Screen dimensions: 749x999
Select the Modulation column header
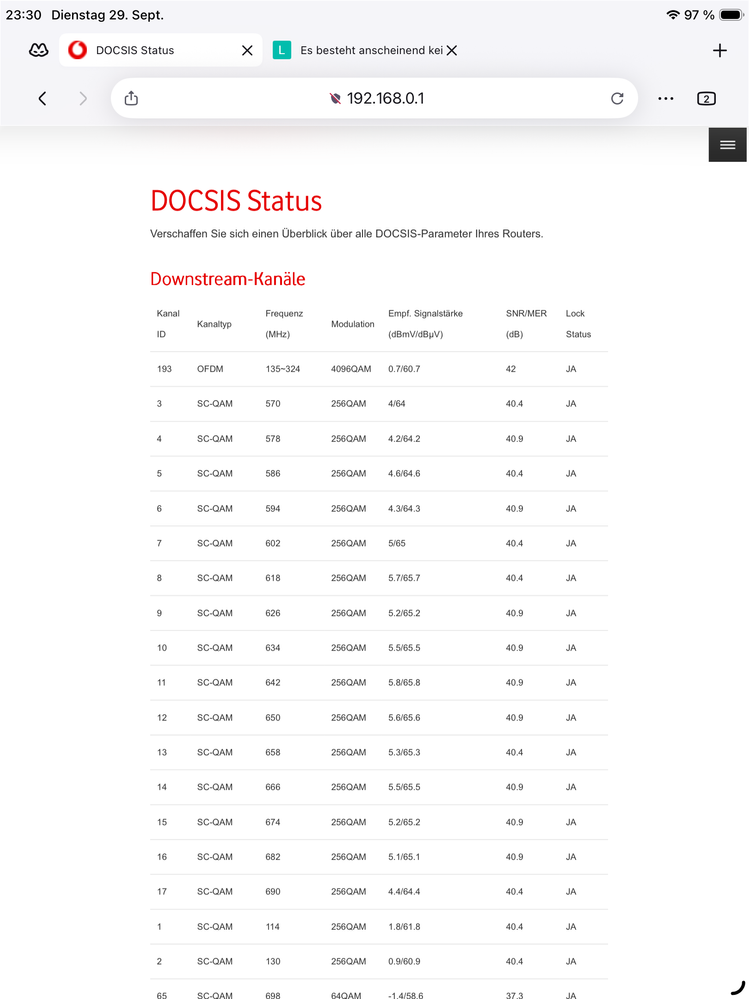click(352, 324)
